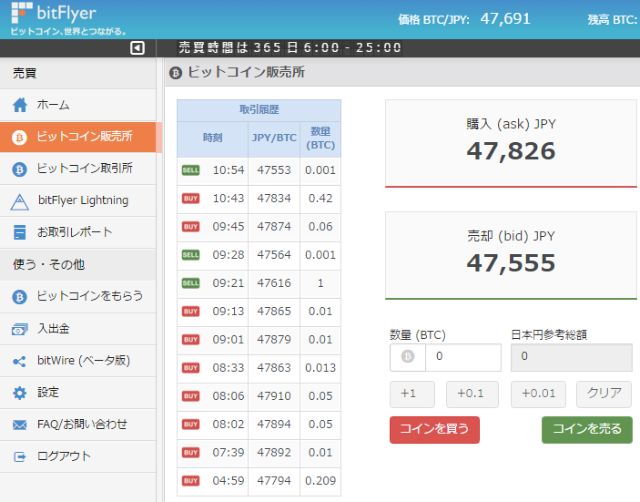Click the red コインを買う buy button
This screenshot has width=640, height=502.
click(434, 430)
